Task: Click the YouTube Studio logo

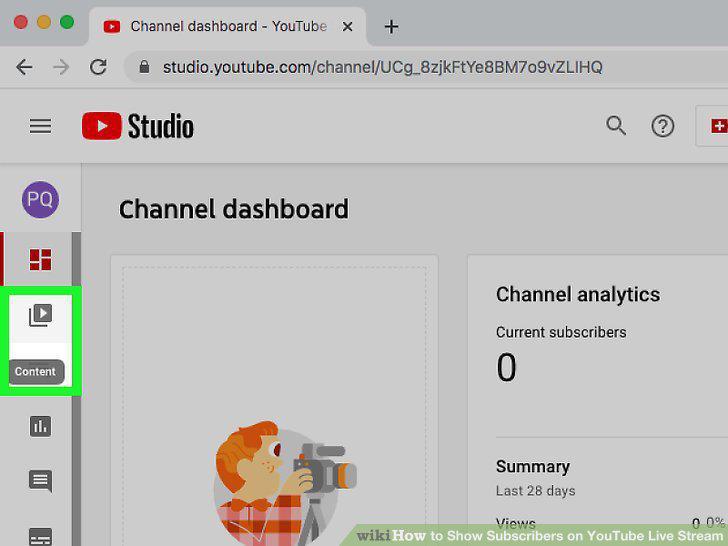Action: 138,126
